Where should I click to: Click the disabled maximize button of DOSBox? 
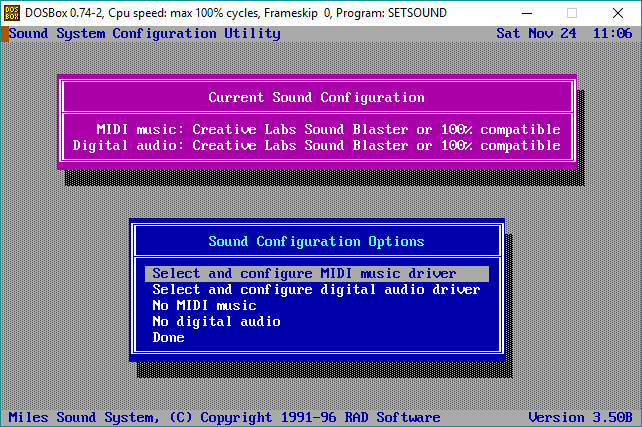pyautogui.click(x=572, y=13)
